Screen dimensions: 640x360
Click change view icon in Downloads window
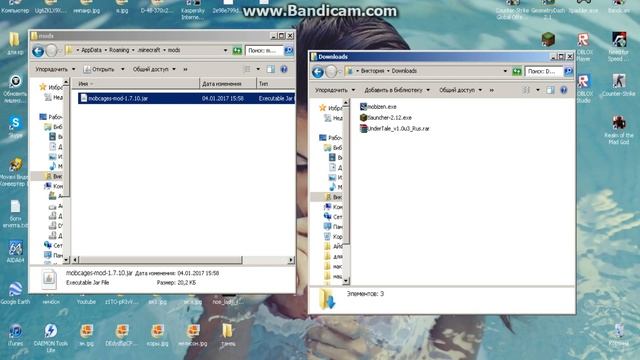tap(527, 90)
